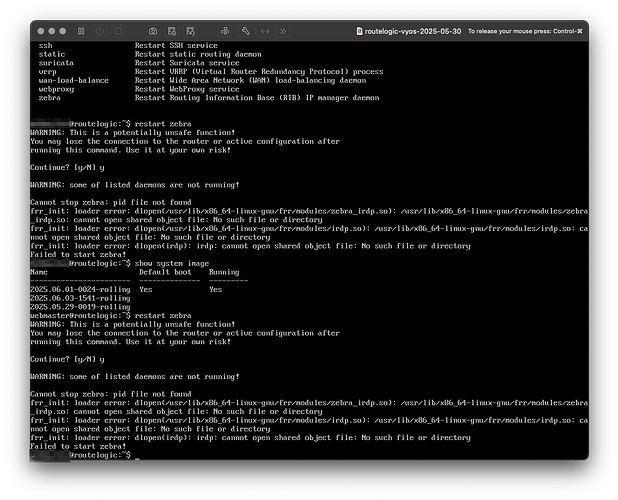Click the 'suricata' entry in the restart list

56,63
